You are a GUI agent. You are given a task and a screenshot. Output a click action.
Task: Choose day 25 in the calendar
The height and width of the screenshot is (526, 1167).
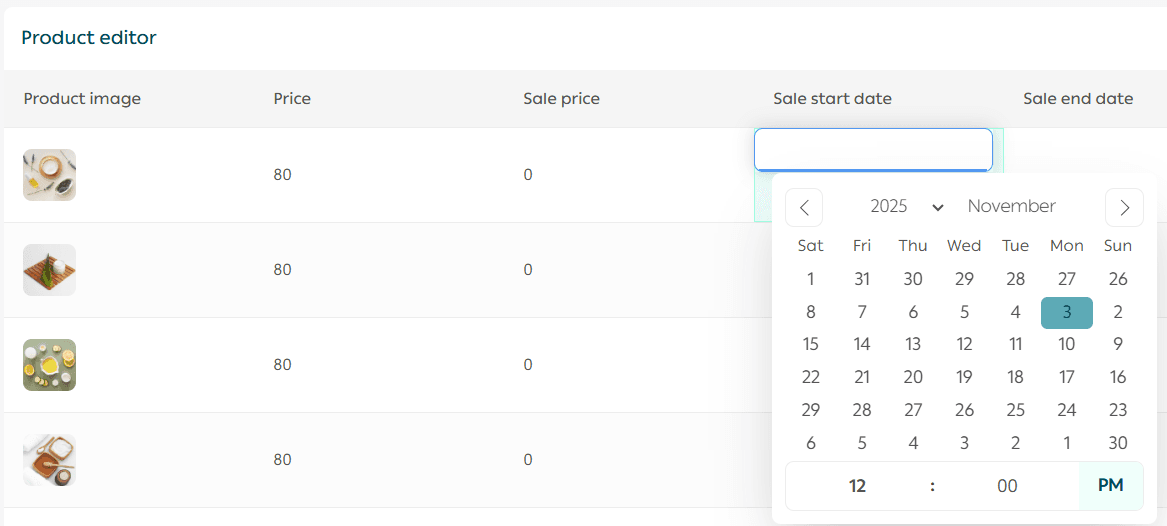(x=1015, y=410)
